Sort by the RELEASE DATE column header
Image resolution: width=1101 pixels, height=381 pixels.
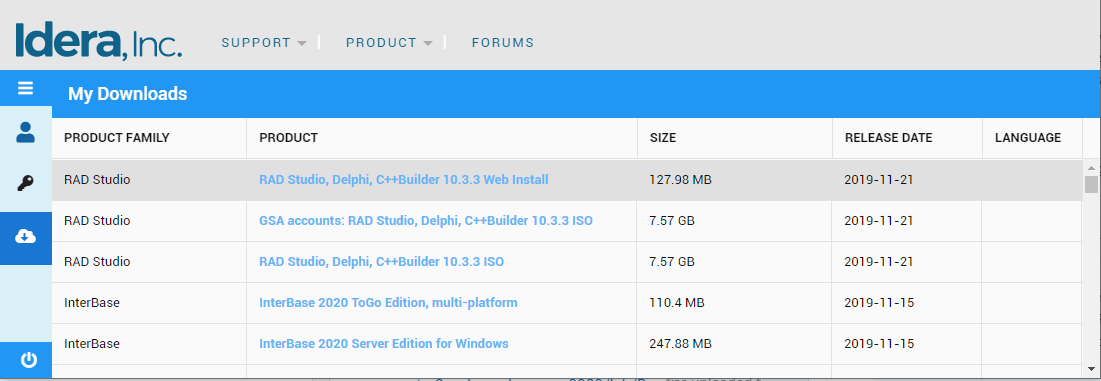[888, 138]
